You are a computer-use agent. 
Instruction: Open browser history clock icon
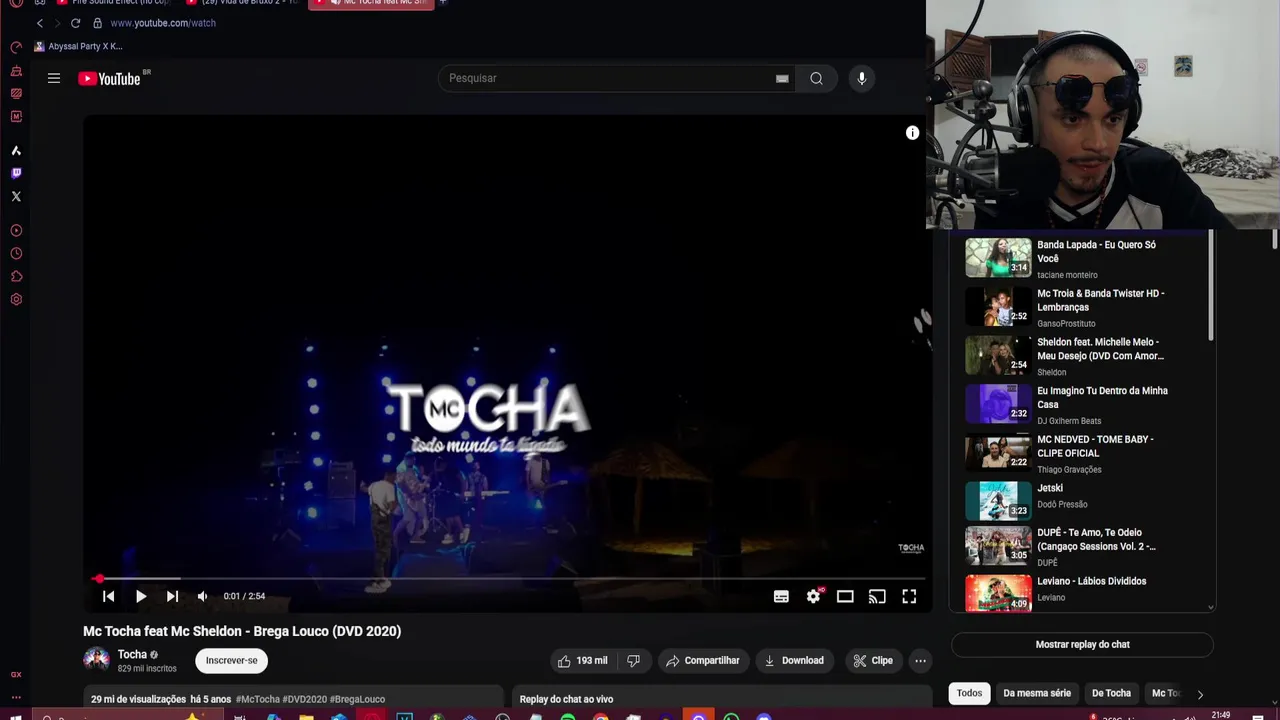click(16, 254)
